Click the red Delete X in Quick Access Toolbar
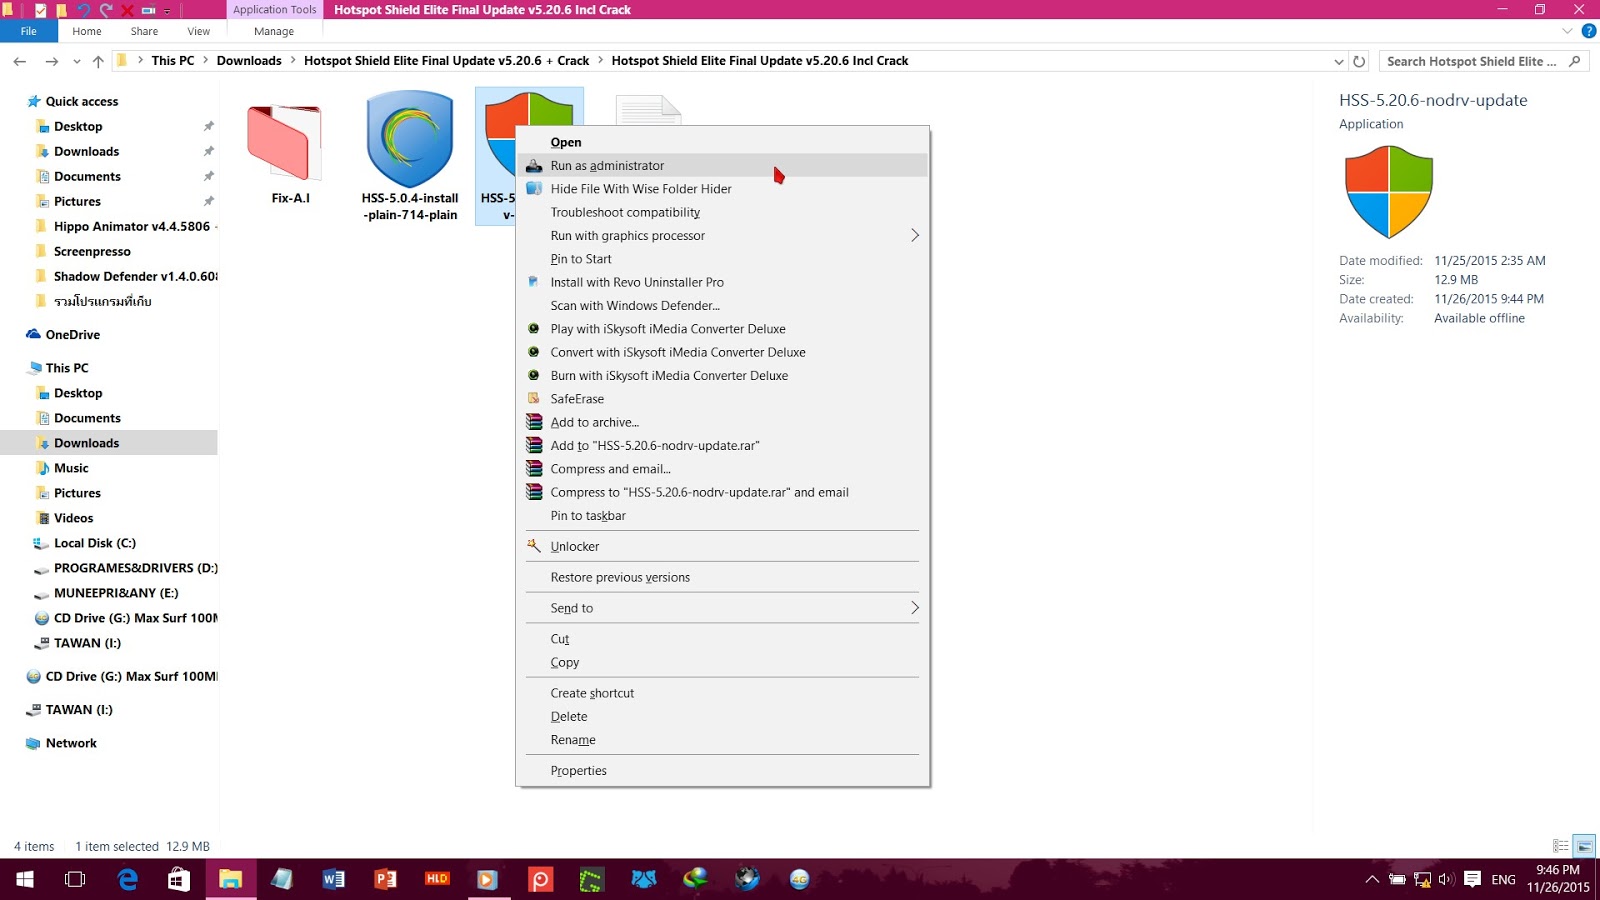1600x900 pixels. click(127, 10)
